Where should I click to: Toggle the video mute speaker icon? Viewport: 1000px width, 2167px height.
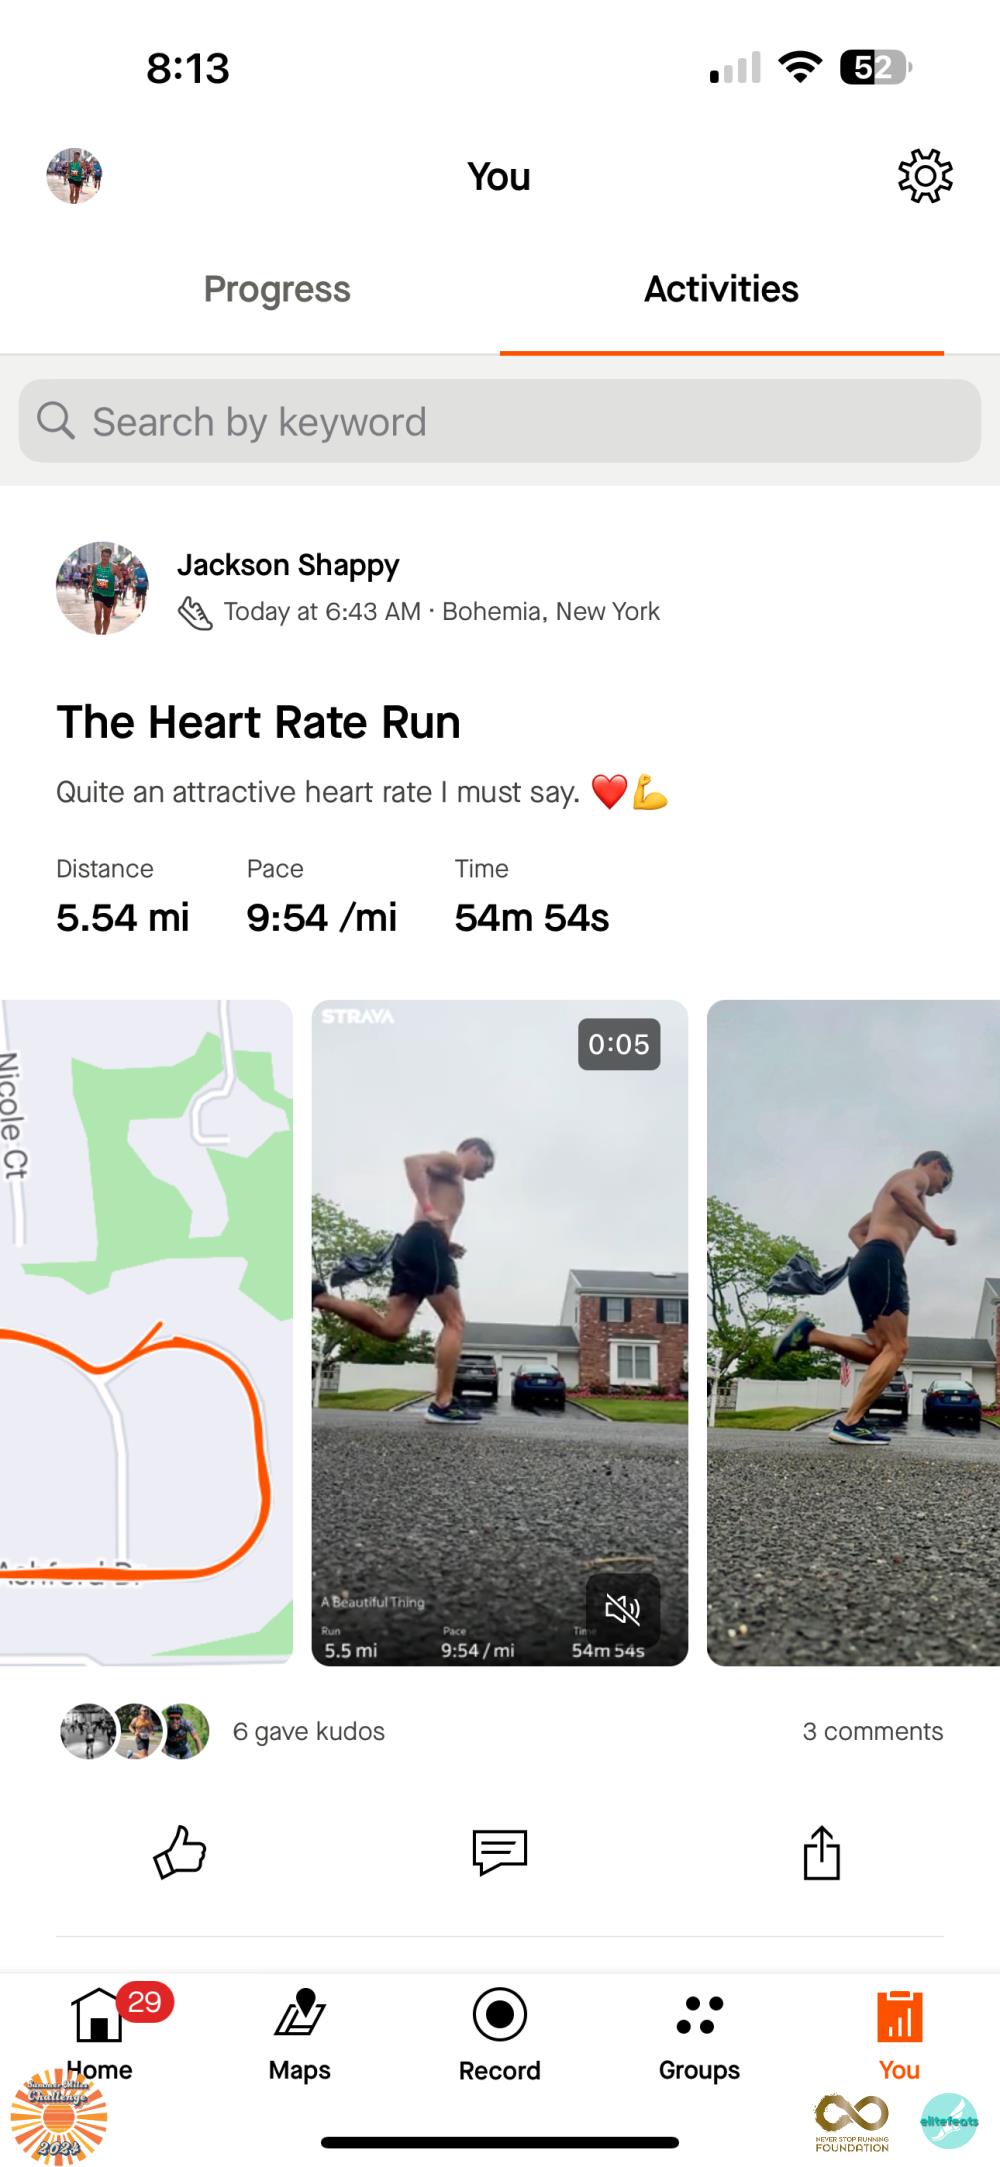(x=622, y=1608)
